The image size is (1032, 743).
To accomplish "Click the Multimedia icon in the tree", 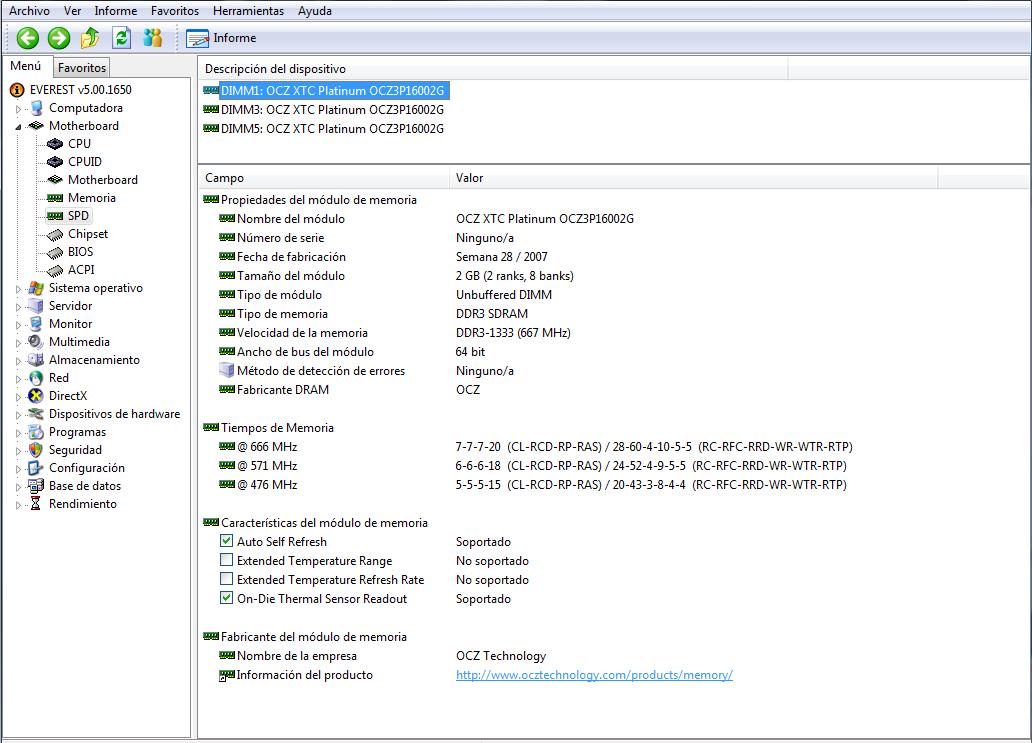I will coord(36,342).
